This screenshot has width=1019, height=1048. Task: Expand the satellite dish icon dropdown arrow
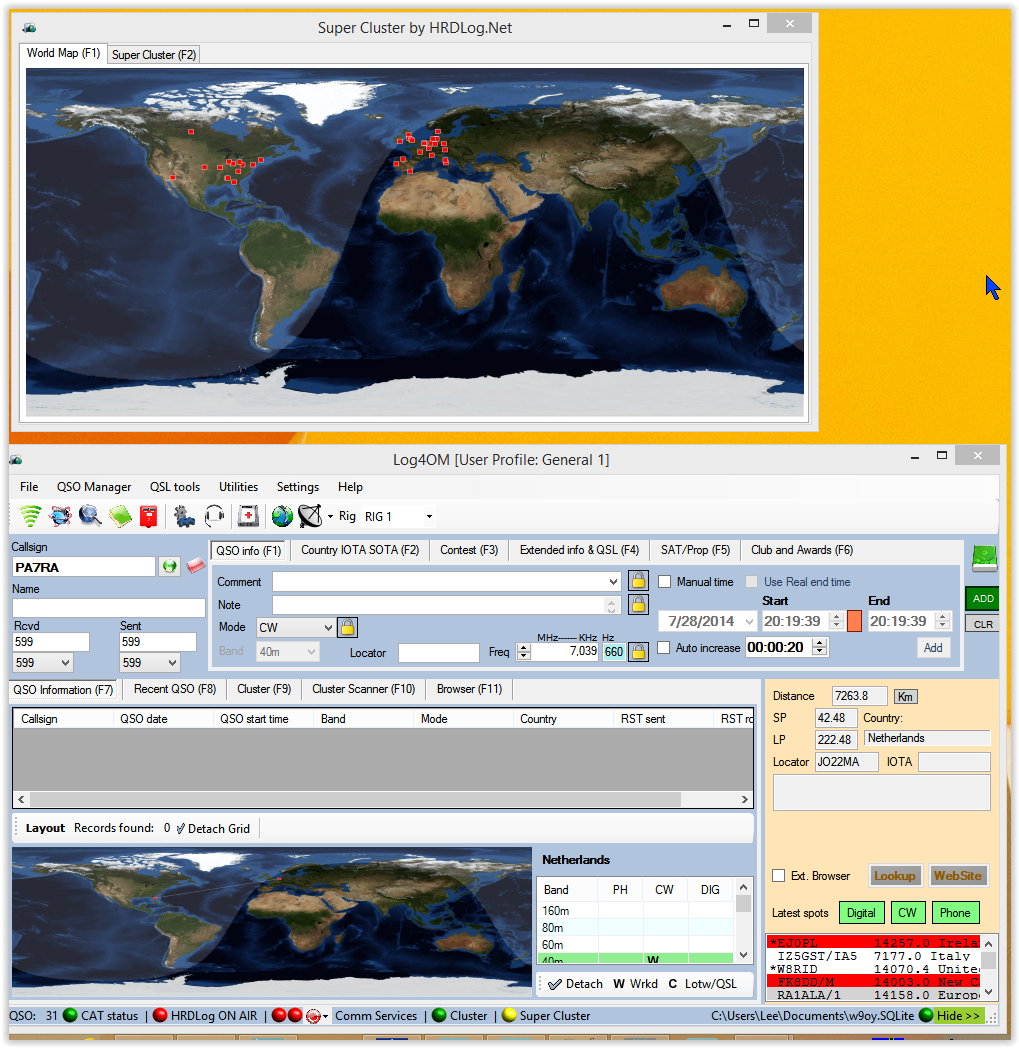[x=330, y=516]
